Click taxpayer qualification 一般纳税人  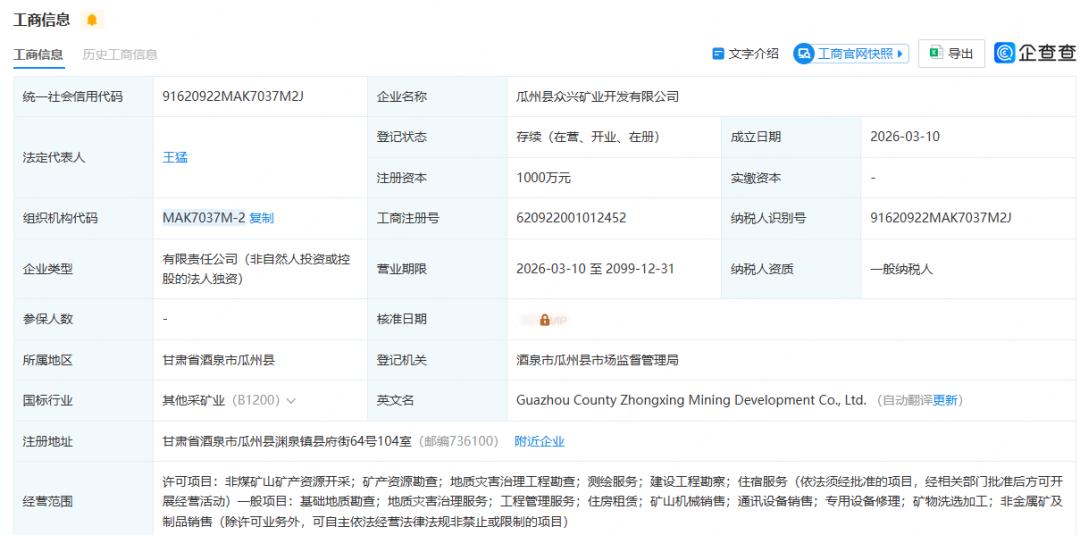(901, 269)
